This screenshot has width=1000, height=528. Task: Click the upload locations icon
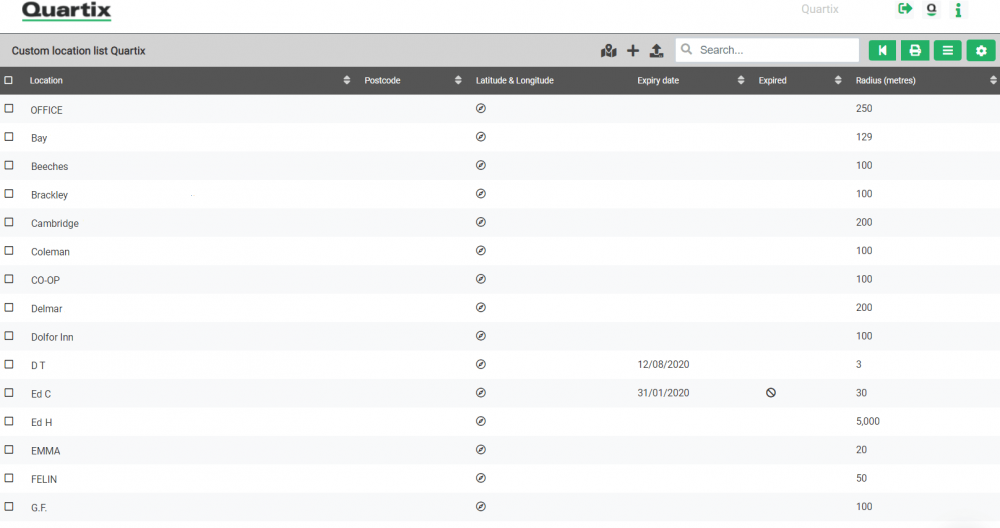tap(656, 50)
